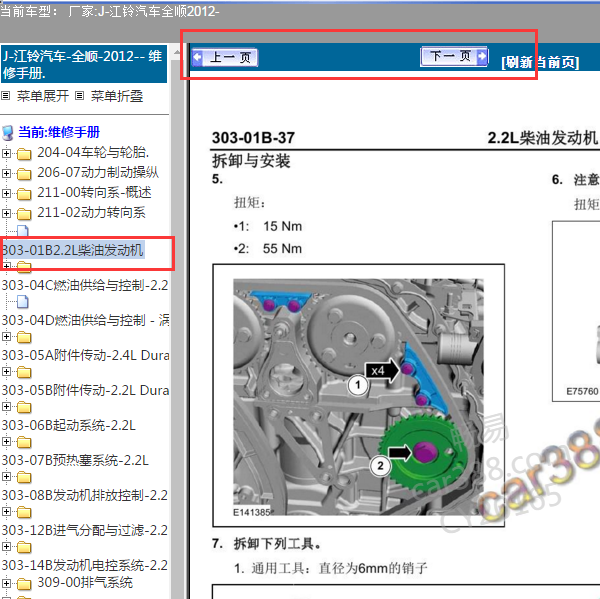Click folder icon above 303-04C燃油供给与控制

pyautogui.click(x=24, y=266)
